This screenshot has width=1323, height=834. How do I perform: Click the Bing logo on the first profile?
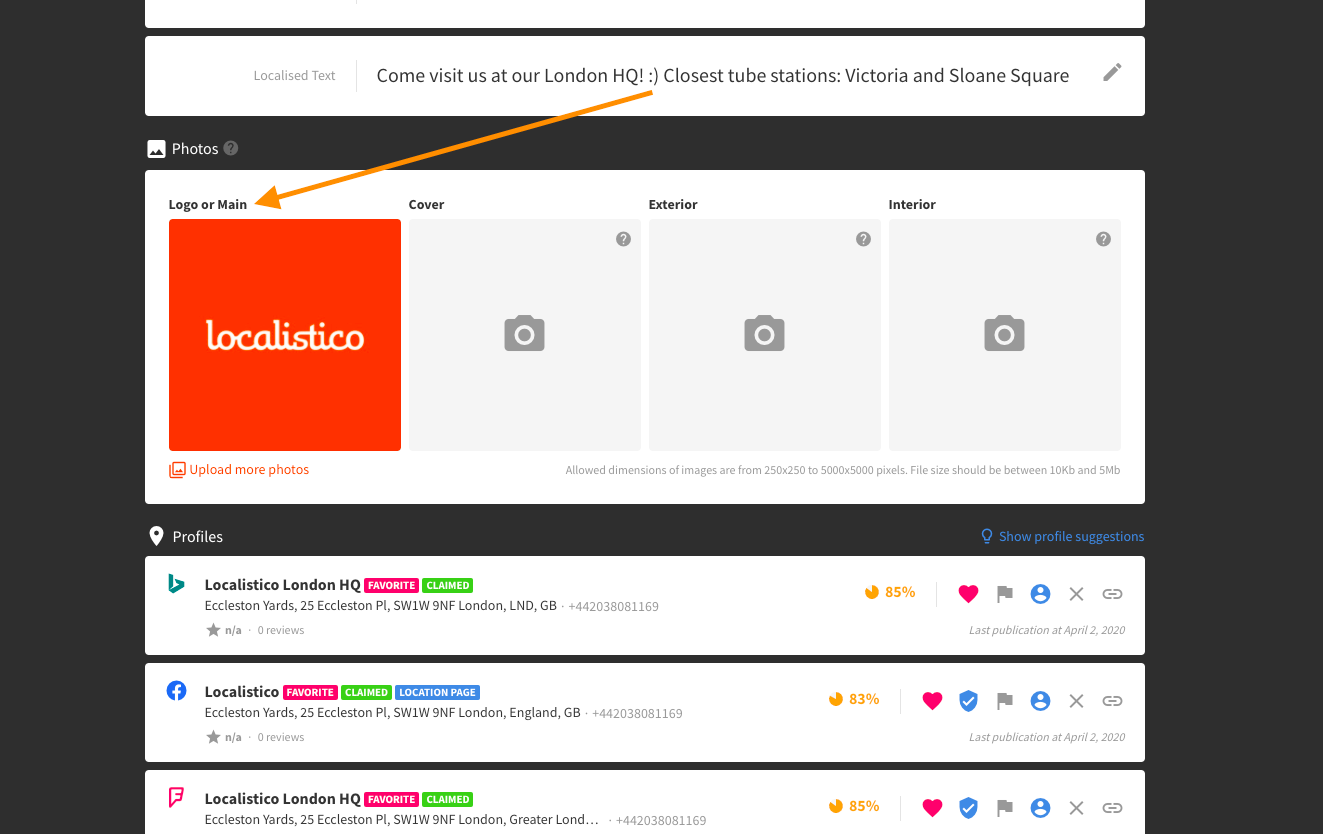176,583
